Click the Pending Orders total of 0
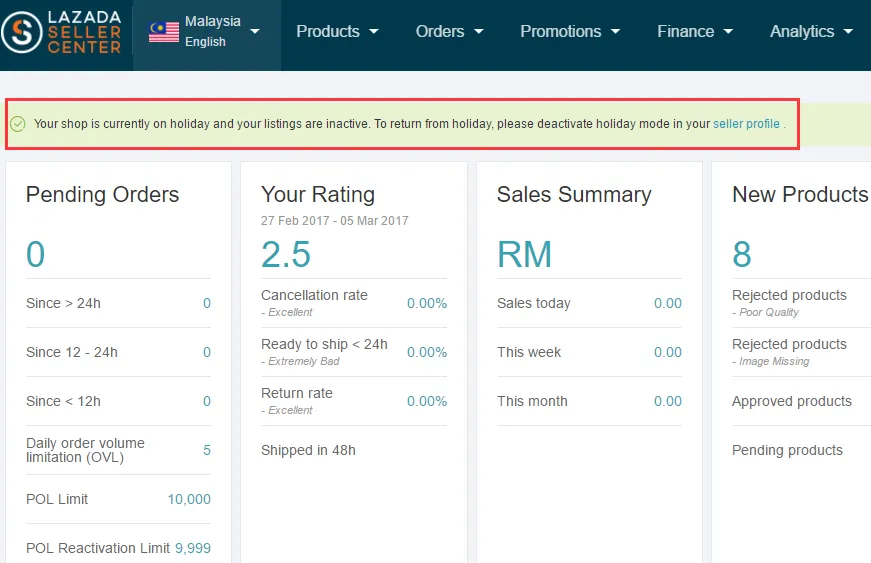 [36, 254]
